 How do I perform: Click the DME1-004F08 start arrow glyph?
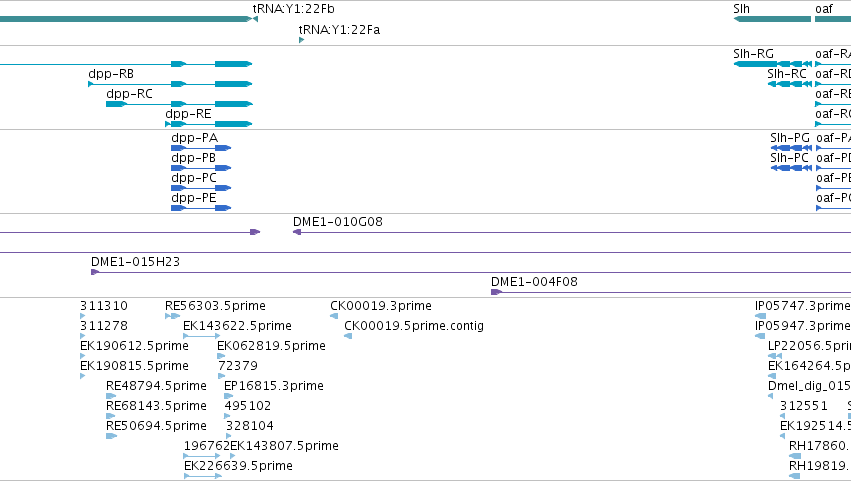pyautogui.click(x=496, y=293)
